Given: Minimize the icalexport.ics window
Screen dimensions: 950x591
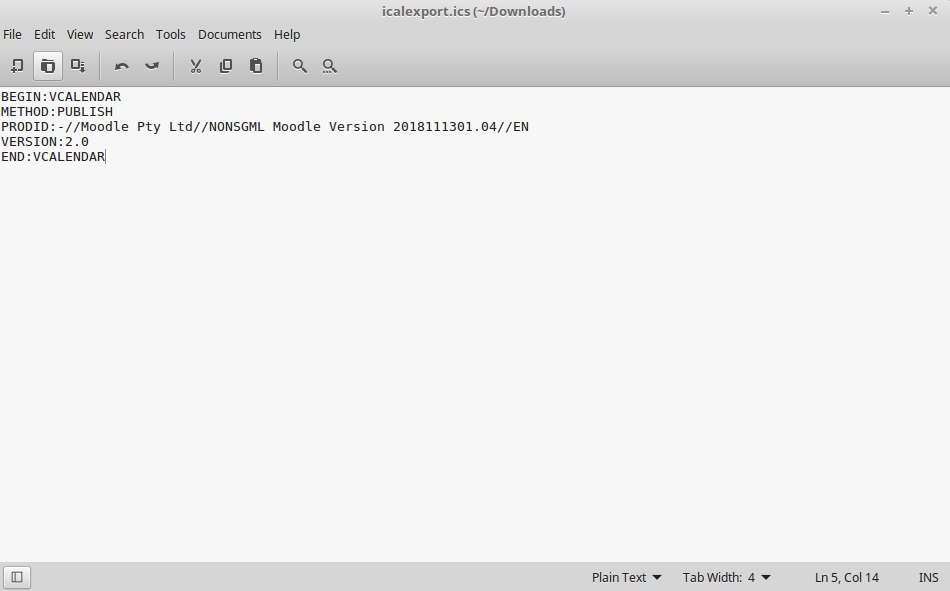Looking at the screenshot, I should pos(885,12).
